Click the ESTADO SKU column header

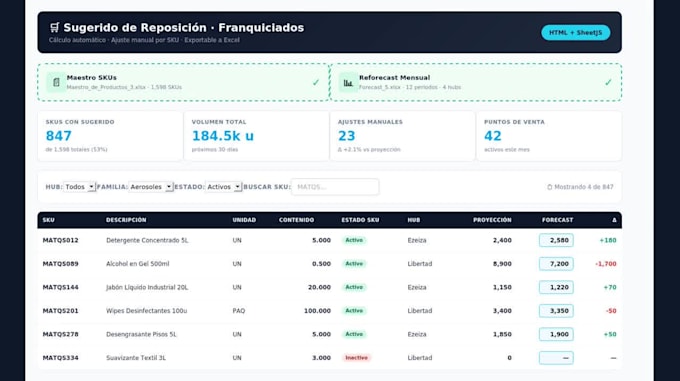(x=360, y=220)
